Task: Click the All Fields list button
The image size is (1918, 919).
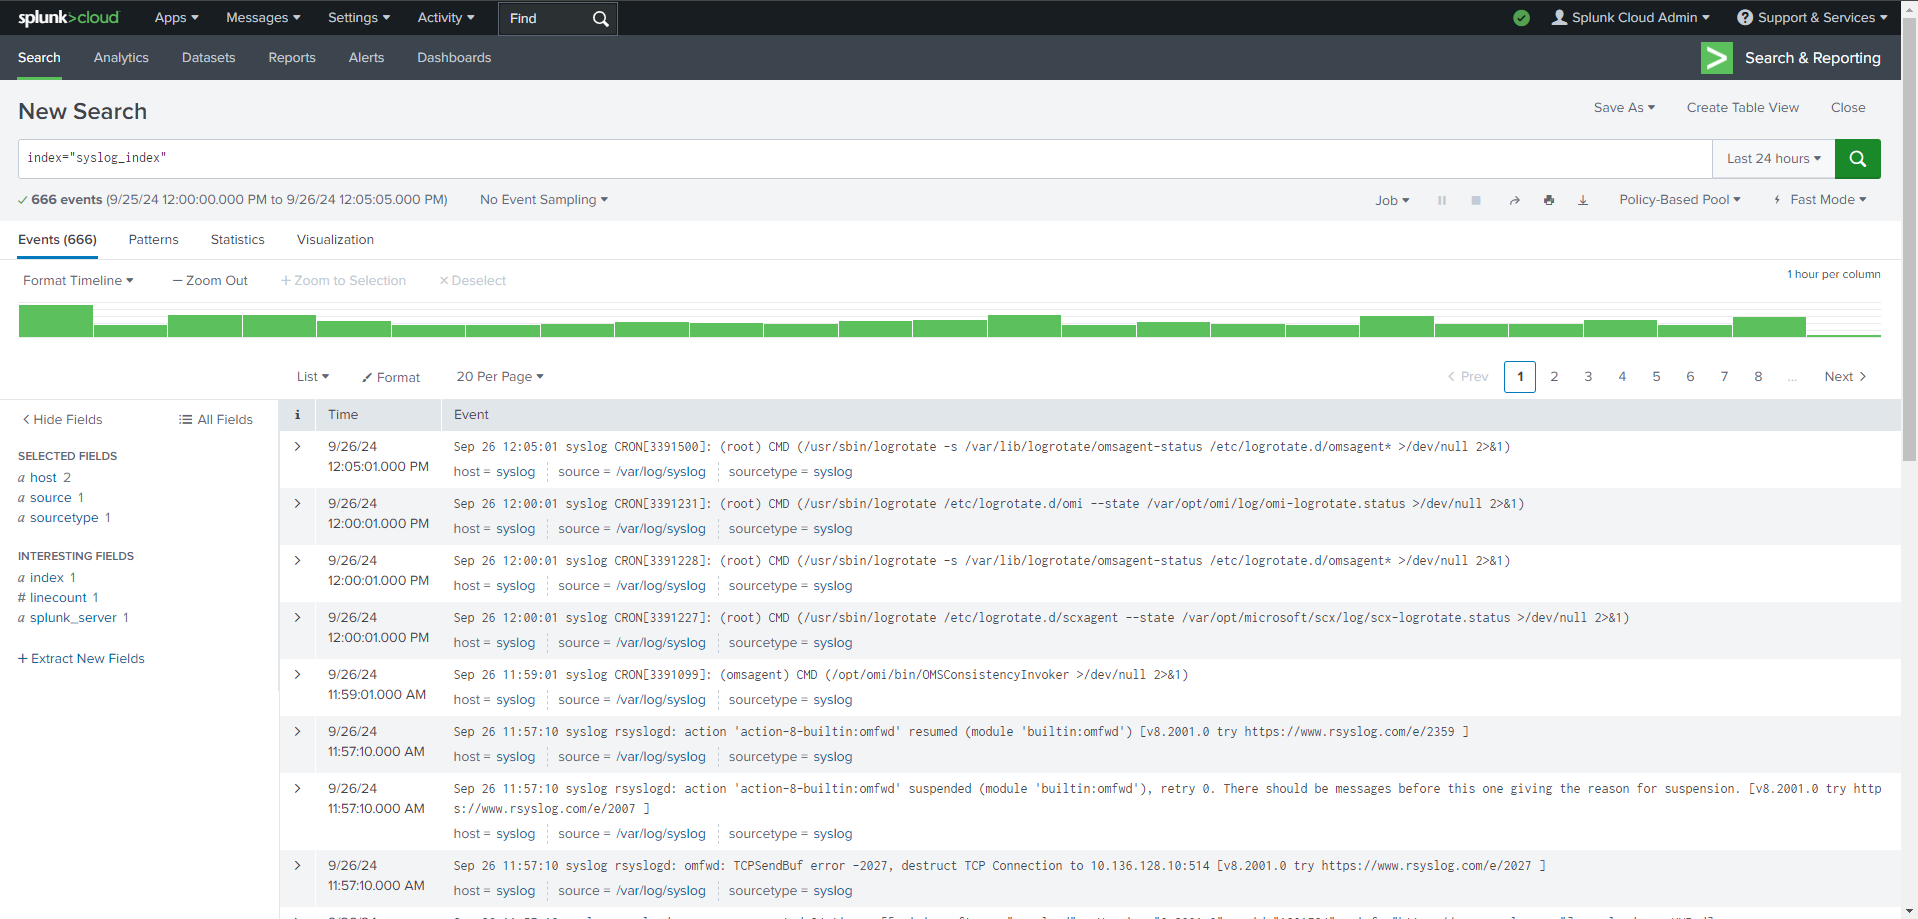Action: [x=216, y=419]
